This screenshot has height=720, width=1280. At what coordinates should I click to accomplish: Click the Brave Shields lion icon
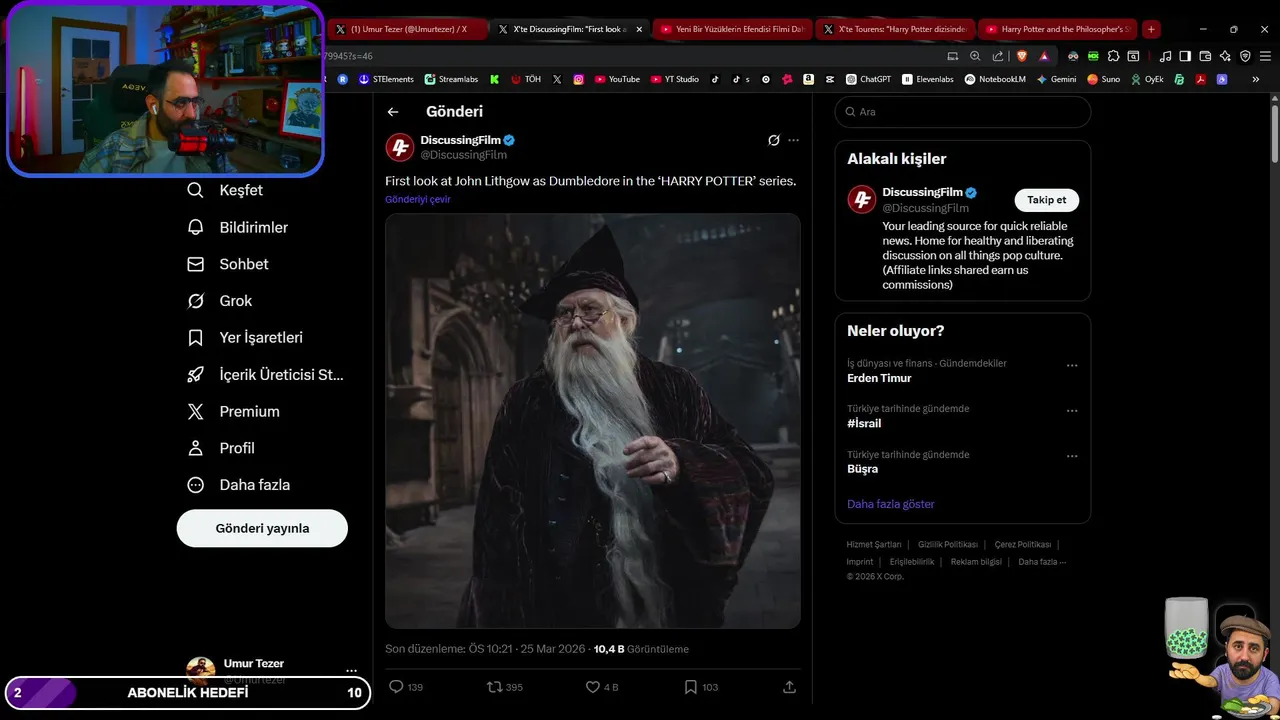tap(1022, 56)
